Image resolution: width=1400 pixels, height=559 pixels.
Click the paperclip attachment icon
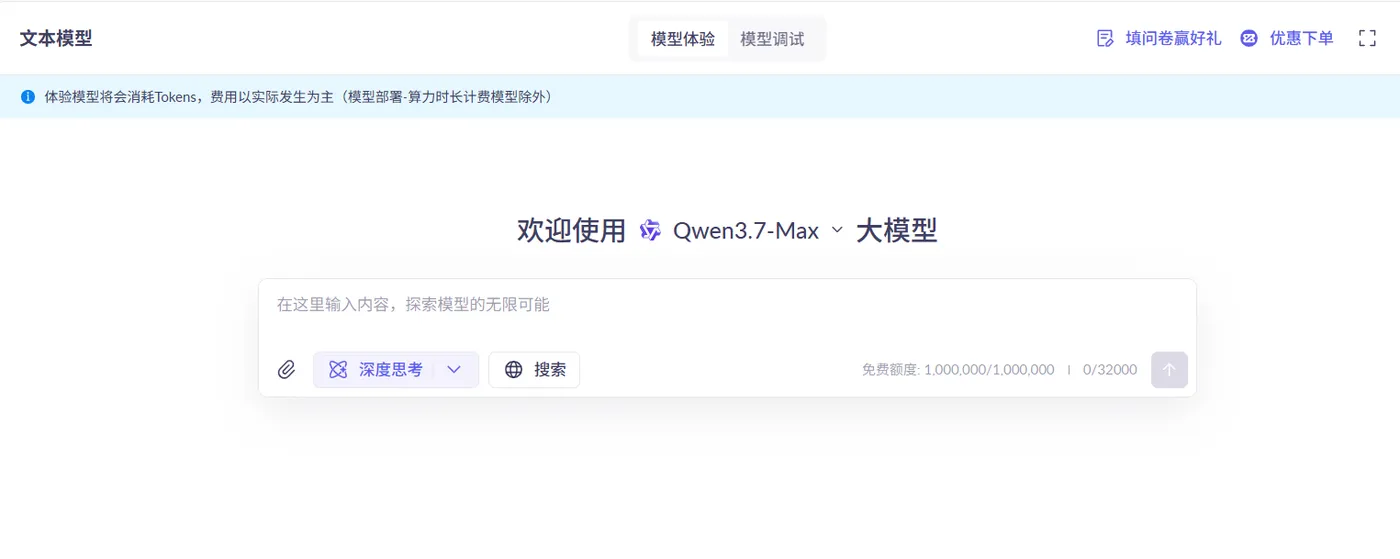pyautogui.click(x=286, y=370)
